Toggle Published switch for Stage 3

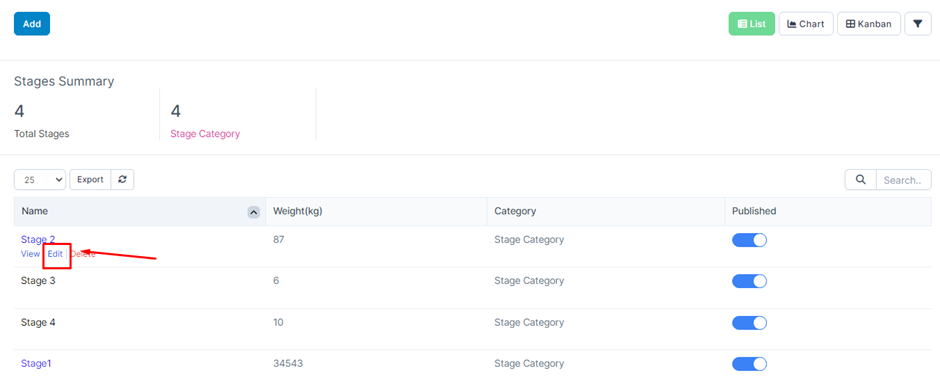(x=749, y=281)
